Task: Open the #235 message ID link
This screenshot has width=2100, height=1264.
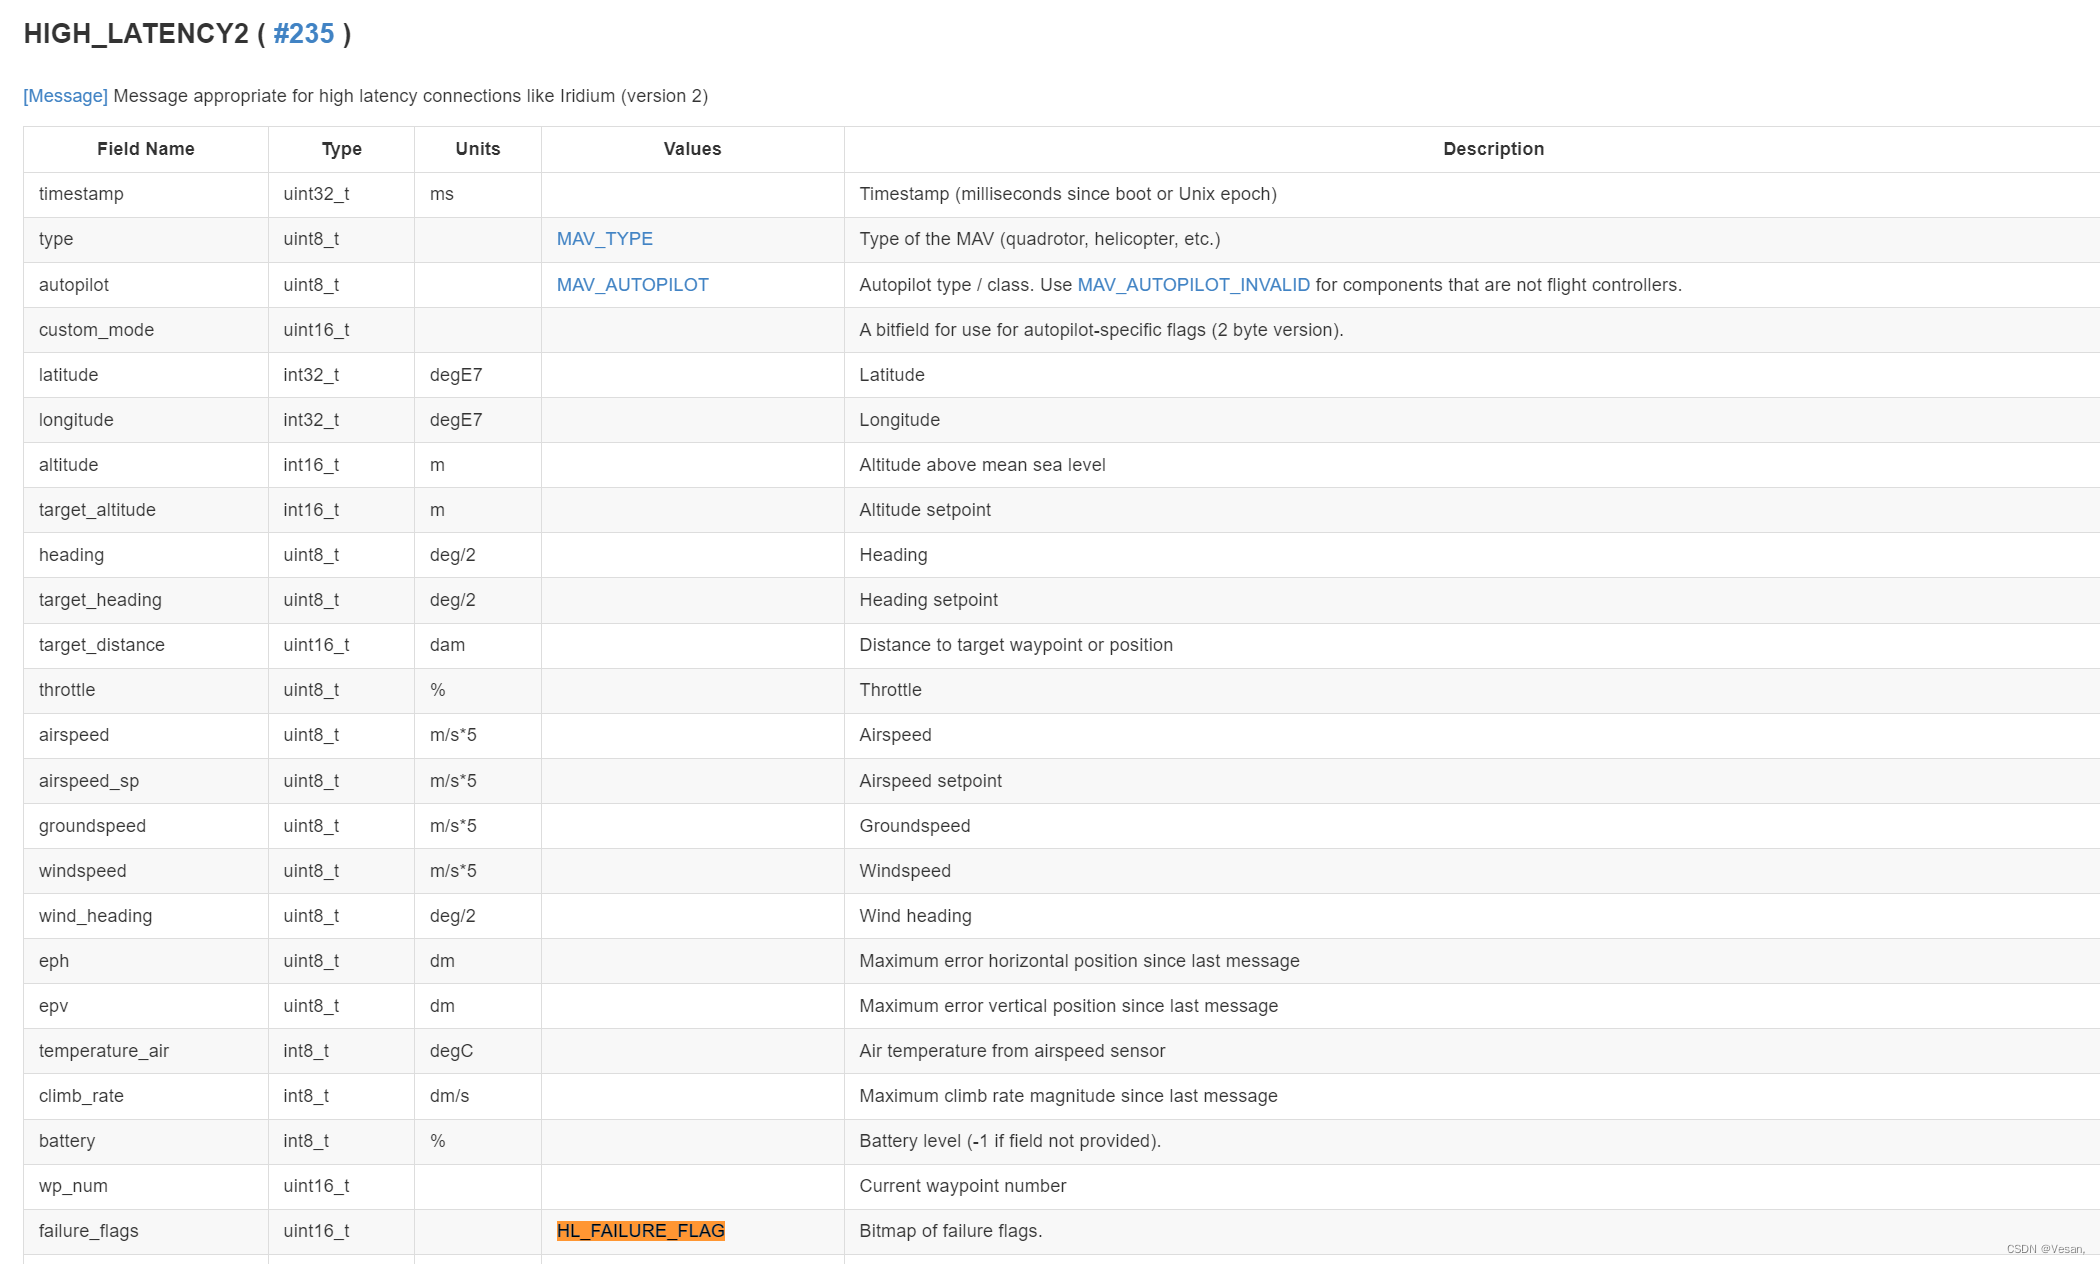Action: (x=303, y=34)
